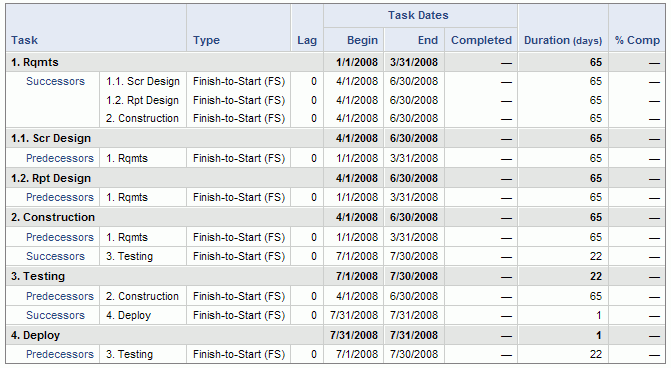Viewport: 671px width, 368px height.
Task: Select the Type column header
Action: (206, 40)
